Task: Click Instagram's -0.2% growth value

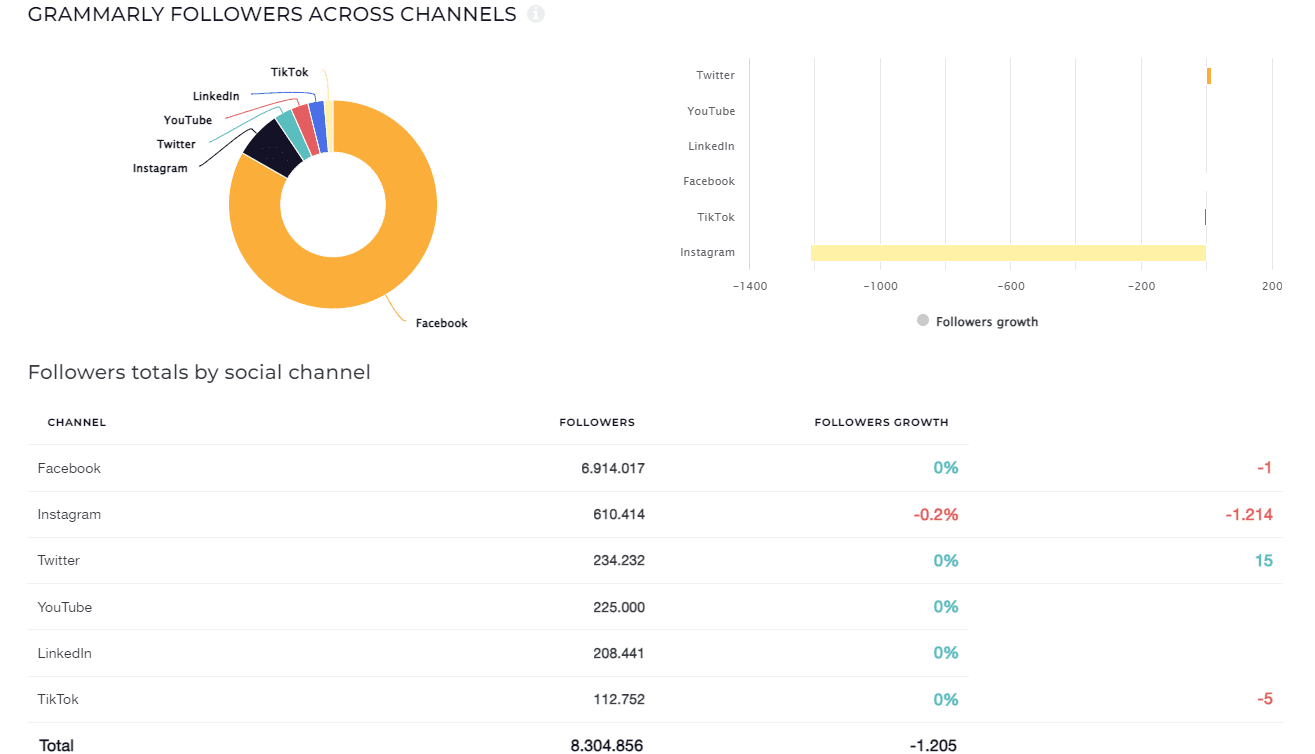Action: coord(935,514)
